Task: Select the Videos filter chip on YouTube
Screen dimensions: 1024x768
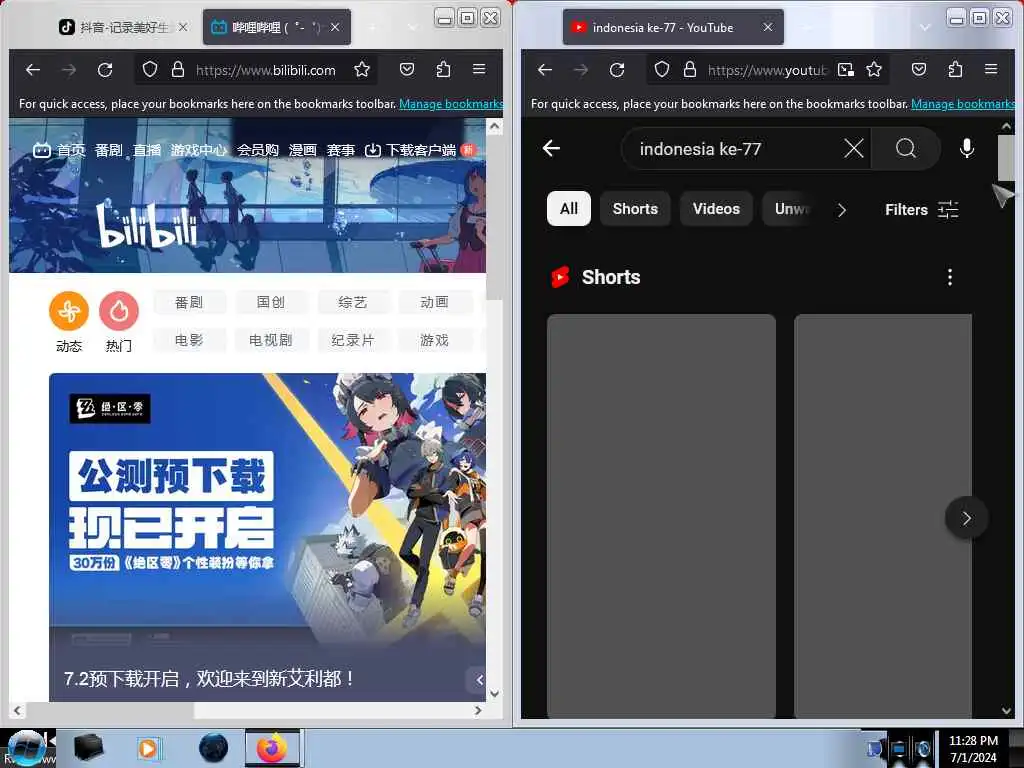Action: [716, 209]
